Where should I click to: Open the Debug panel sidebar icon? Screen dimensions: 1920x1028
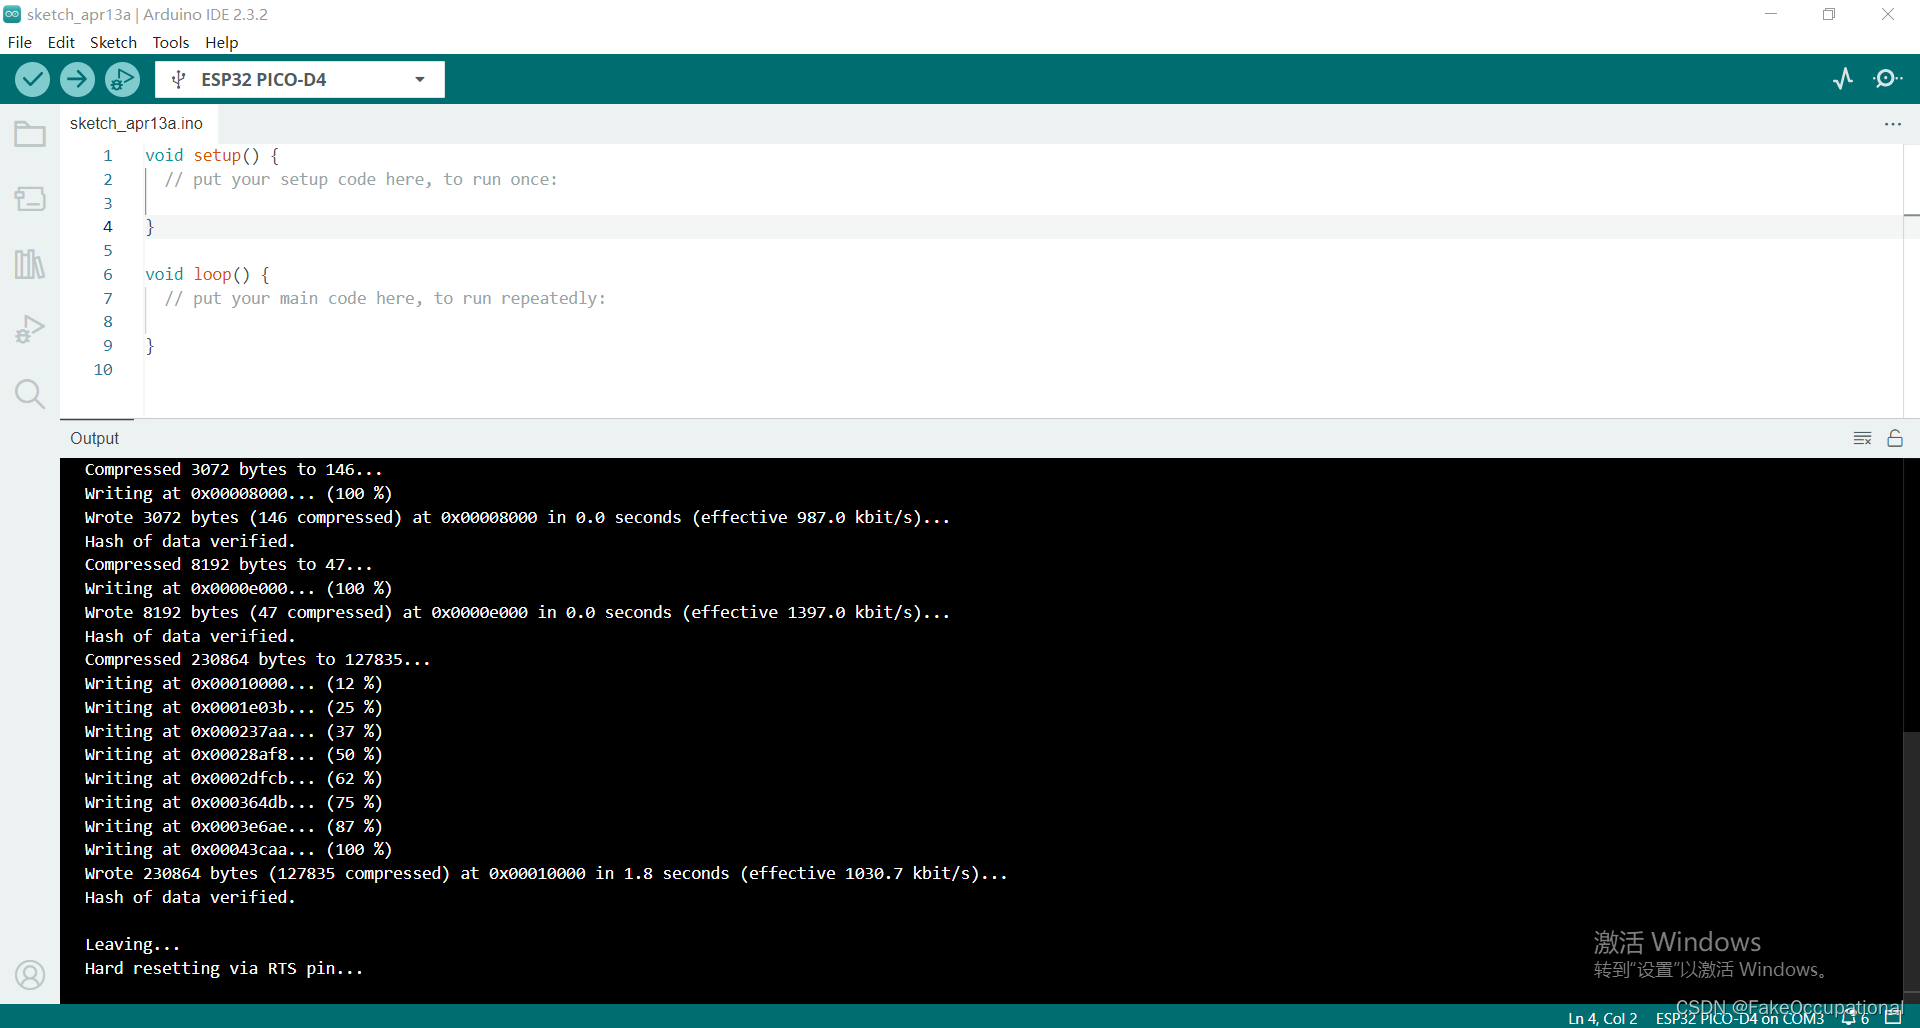(30, 329)
